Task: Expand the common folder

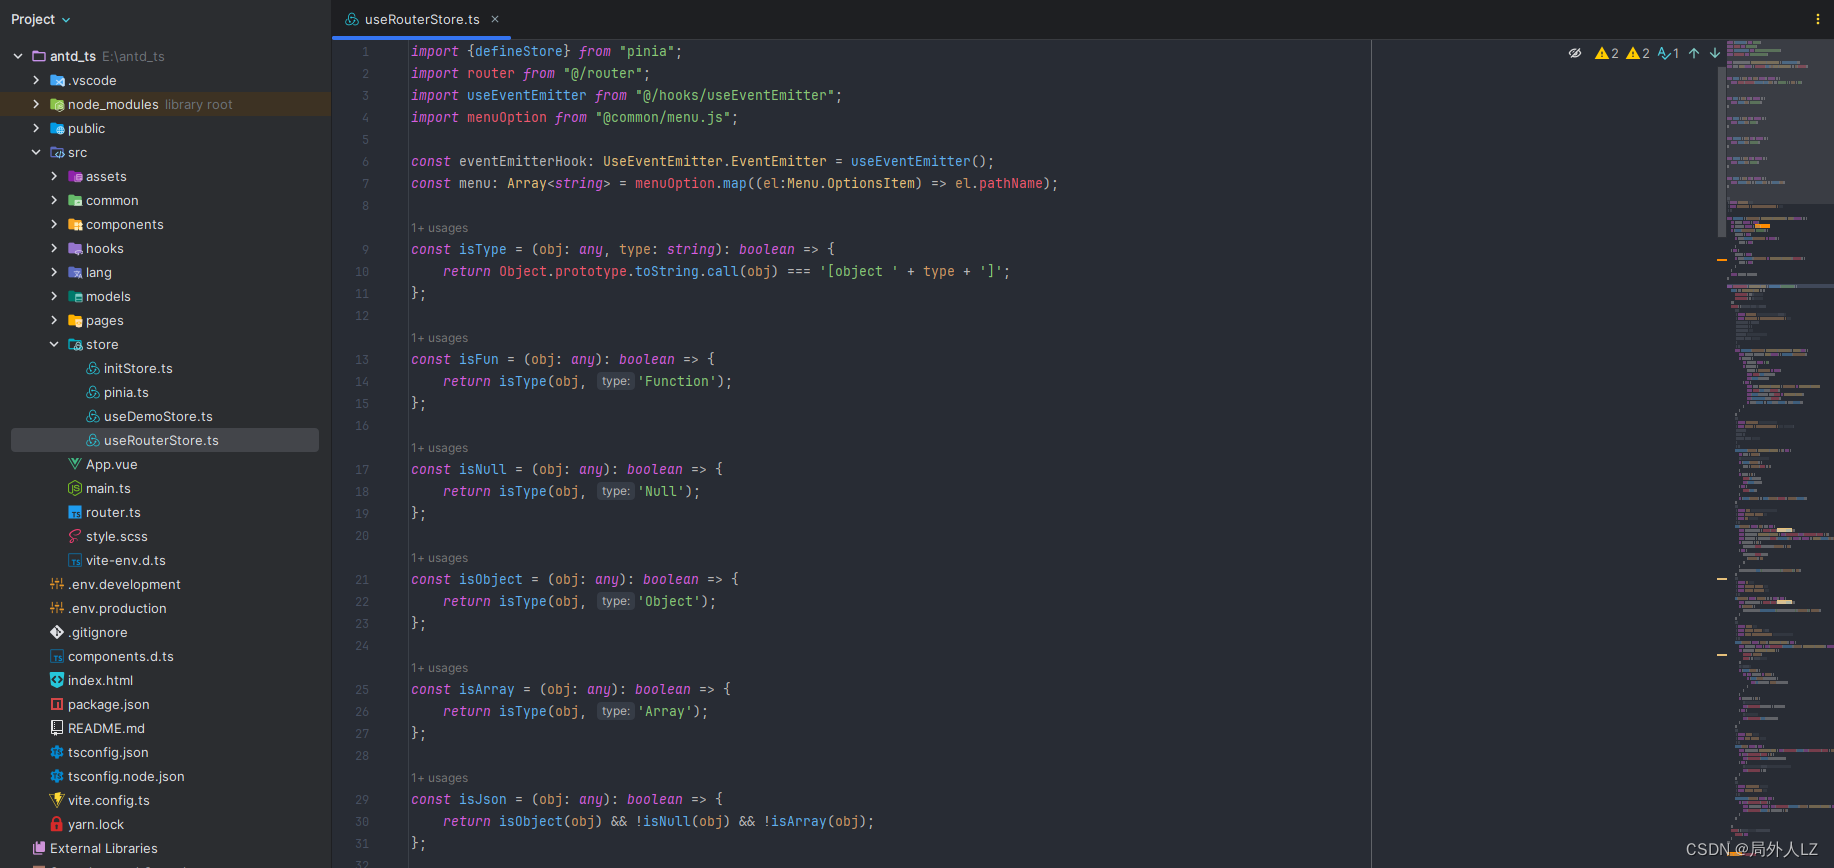Action: (54, 200)
